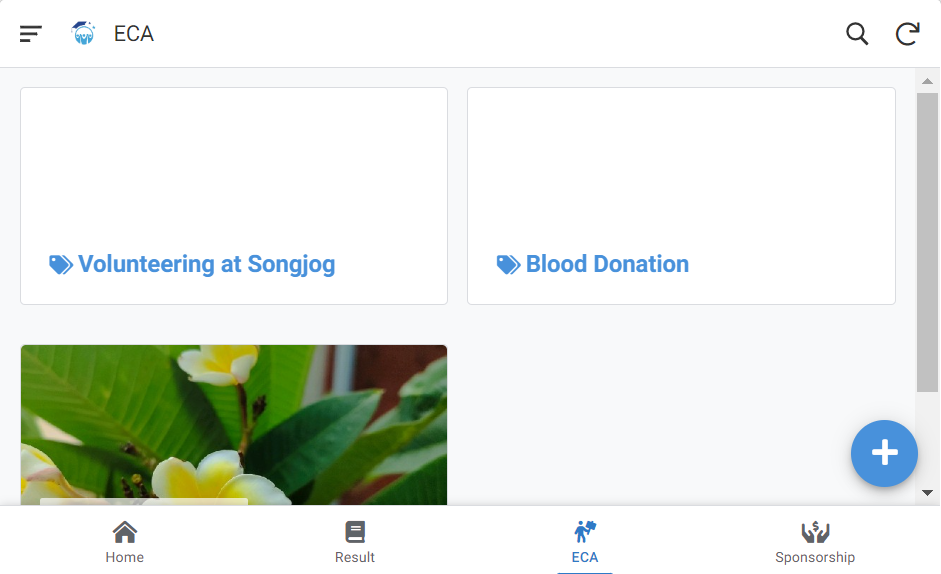Click empty image area of Blood Donation card

click(681, 160)
